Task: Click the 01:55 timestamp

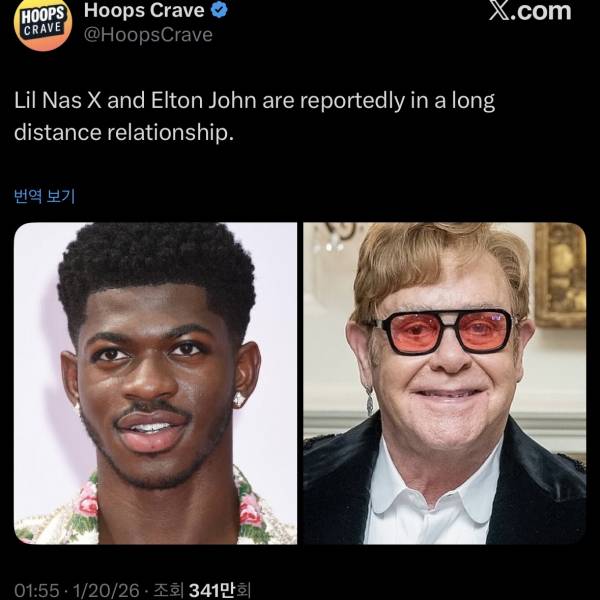Action: 37,590
